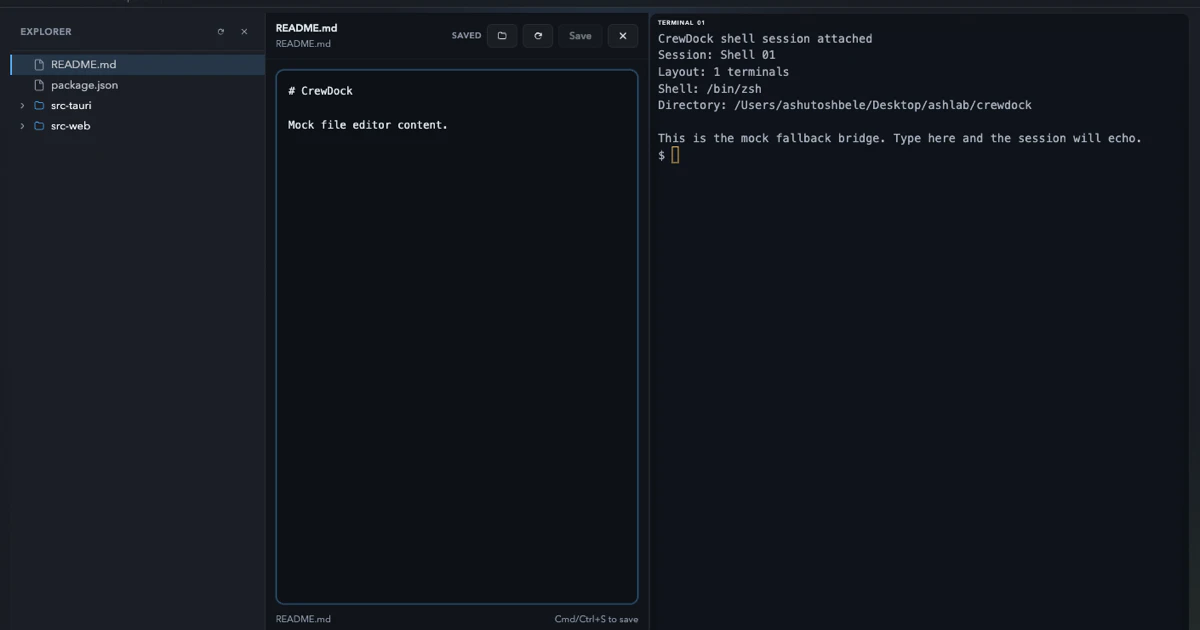Close the README.md editor pane

click(622, 35)
